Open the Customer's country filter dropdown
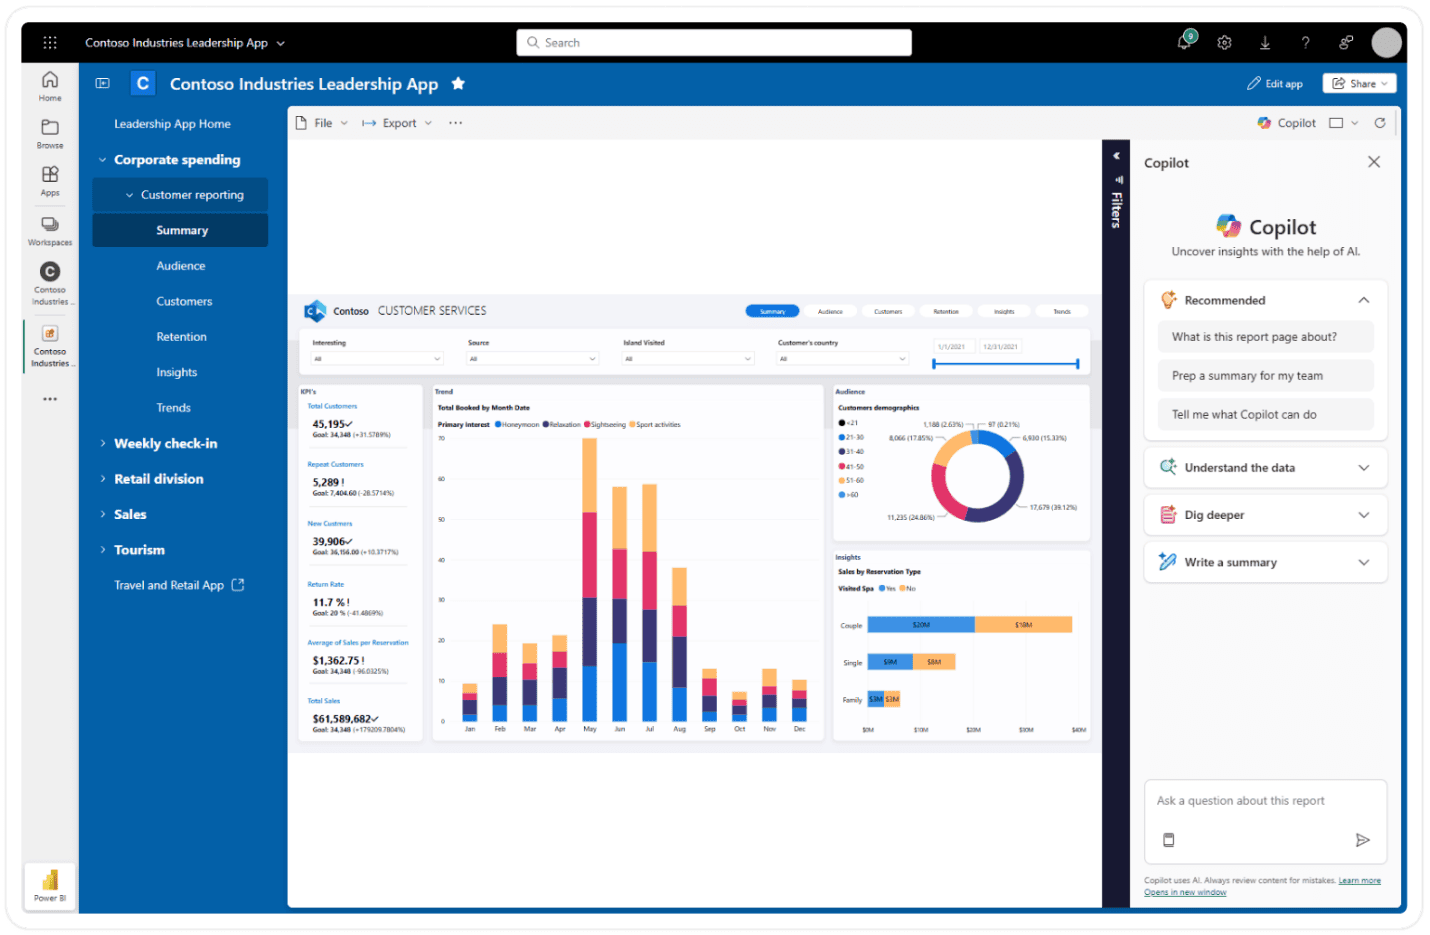The width and height of the screenshot is (1430, 935). pos(843,358)
